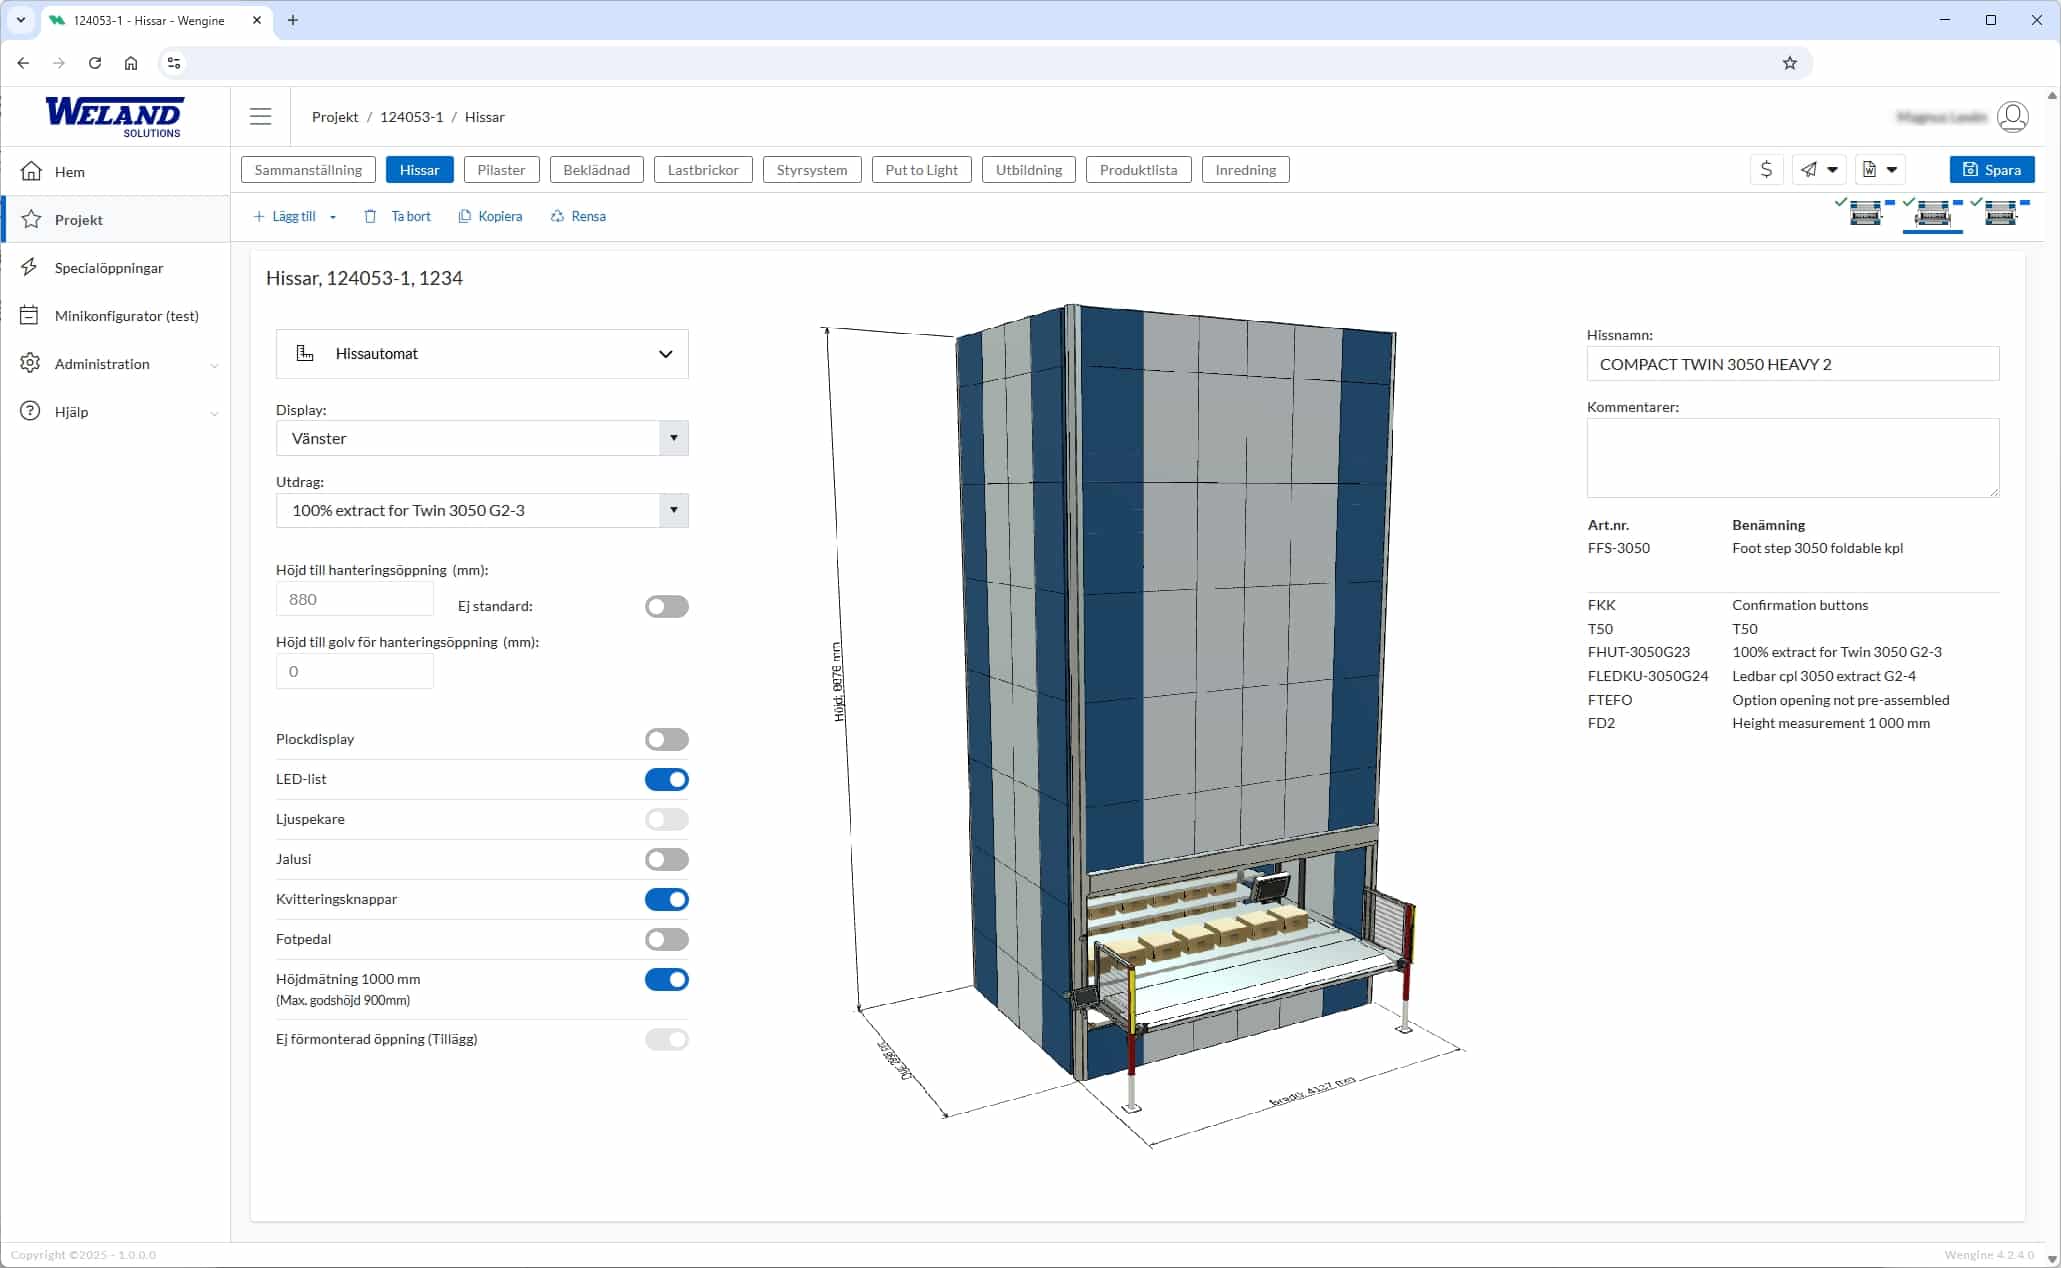Switch to the Pilaster tab

501,170
